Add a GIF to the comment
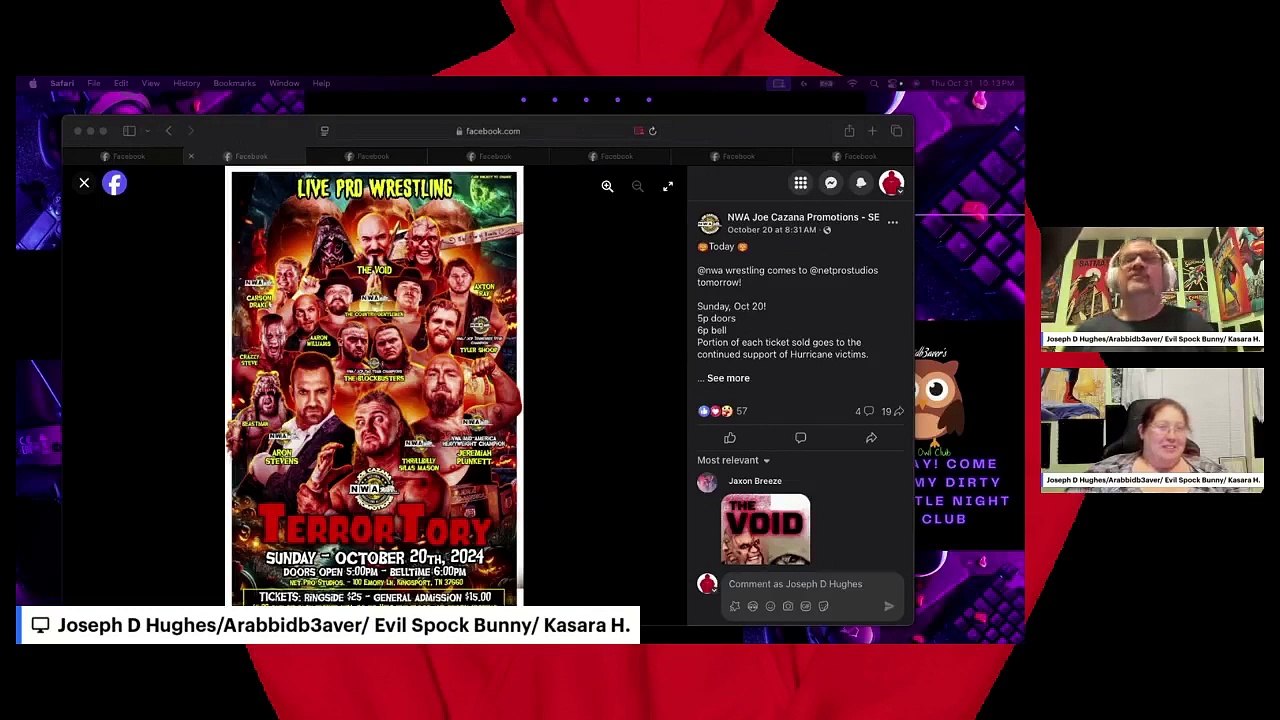This screenshot has height=720, width=1280. point(806,606)
